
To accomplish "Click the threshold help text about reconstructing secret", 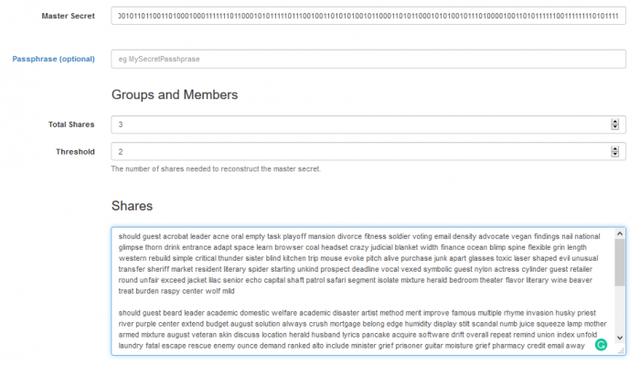I will click(x=216, y=169).
